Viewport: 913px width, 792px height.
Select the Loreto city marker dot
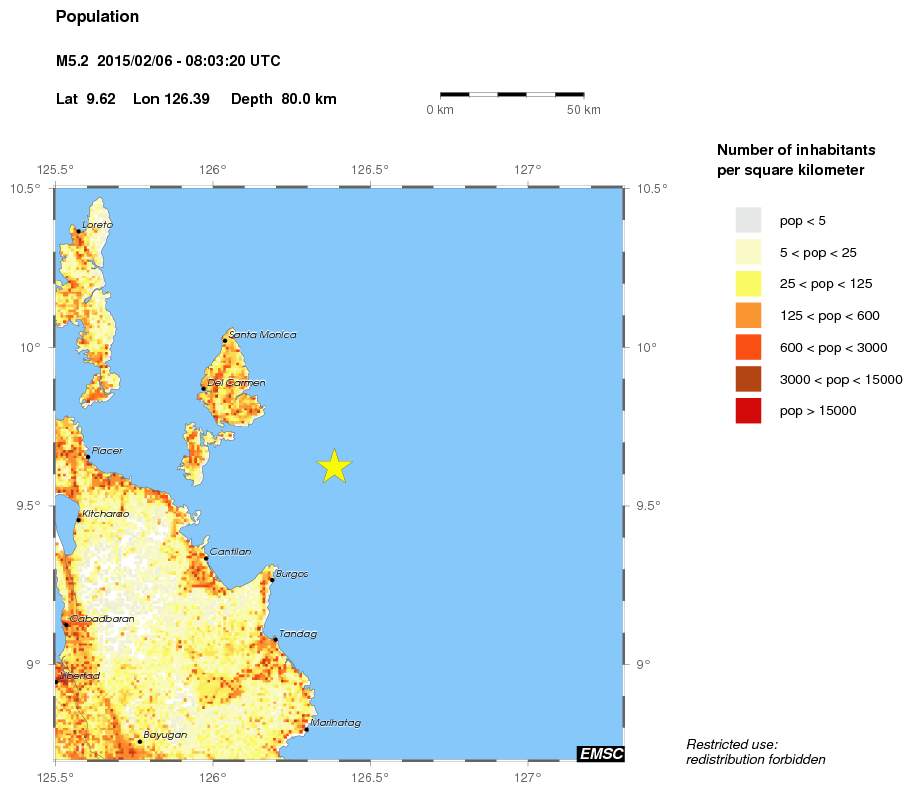pyautogui.click(x=78, y=231)
